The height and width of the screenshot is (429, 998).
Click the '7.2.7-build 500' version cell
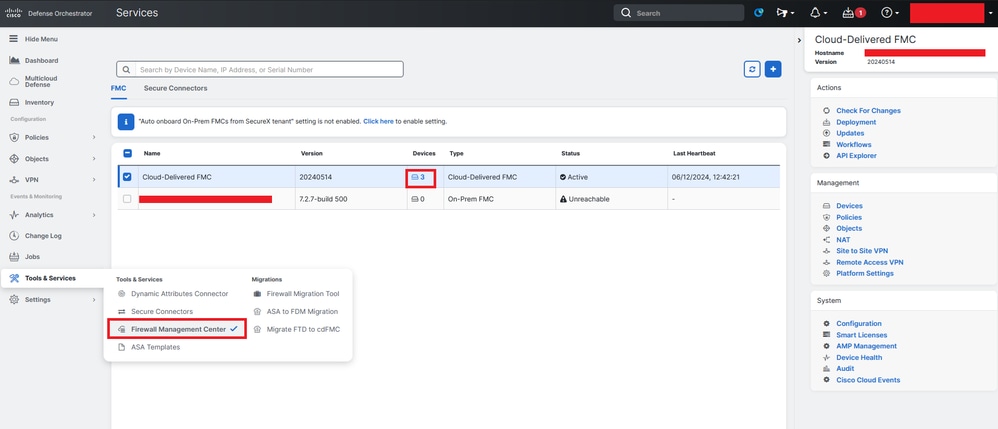[x=323, y=199]
